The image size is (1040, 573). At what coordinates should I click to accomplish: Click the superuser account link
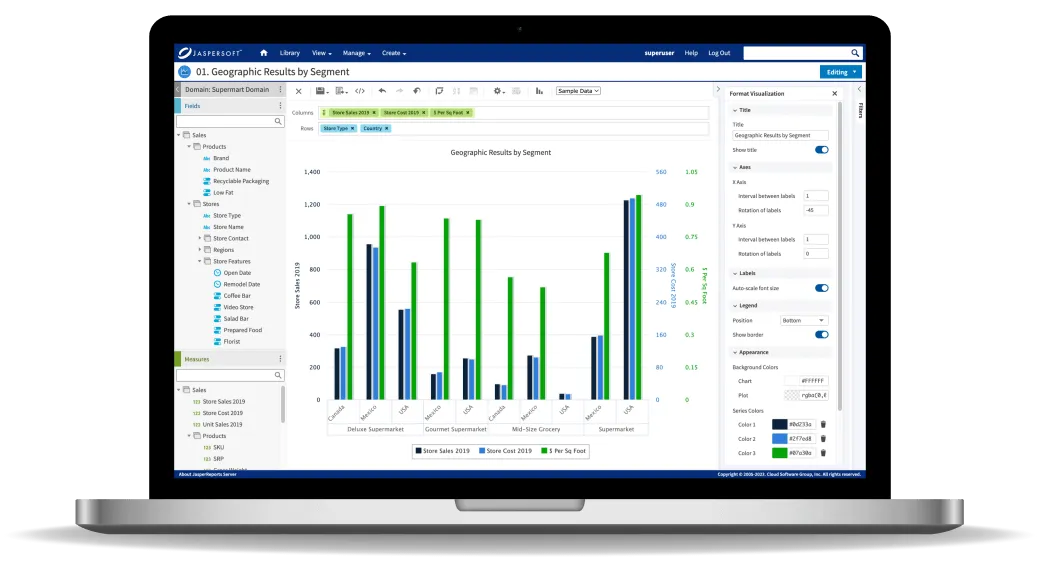pos(659,53)
